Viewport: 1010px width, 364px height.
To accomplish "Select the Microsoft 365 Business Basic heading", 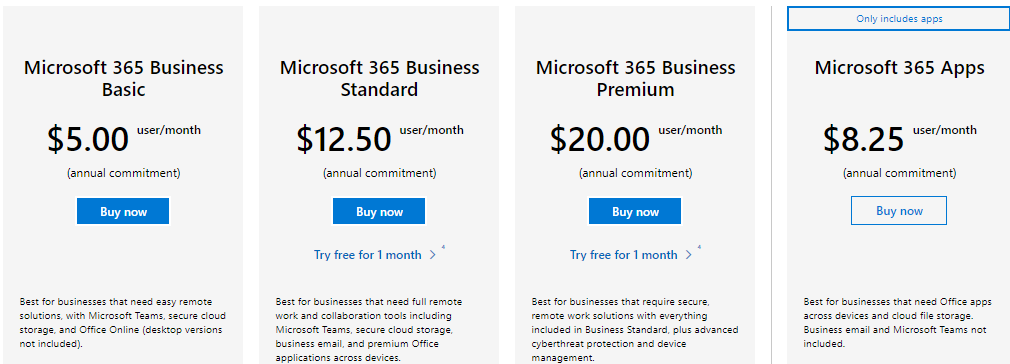I will click(x=124, y=78).
